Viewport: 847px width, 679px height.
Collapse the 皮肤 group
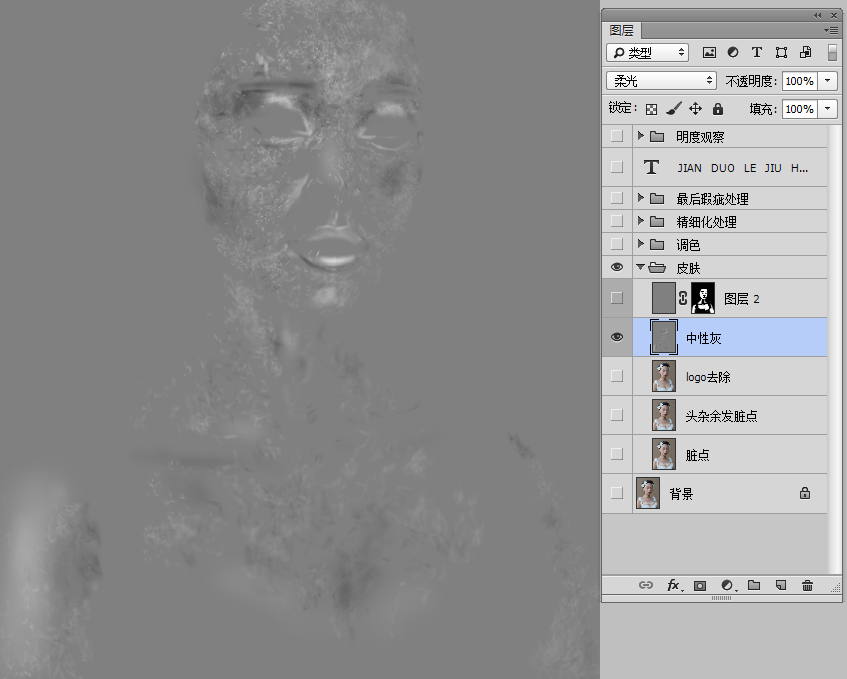pyautogui.click(x=641, y=268)
